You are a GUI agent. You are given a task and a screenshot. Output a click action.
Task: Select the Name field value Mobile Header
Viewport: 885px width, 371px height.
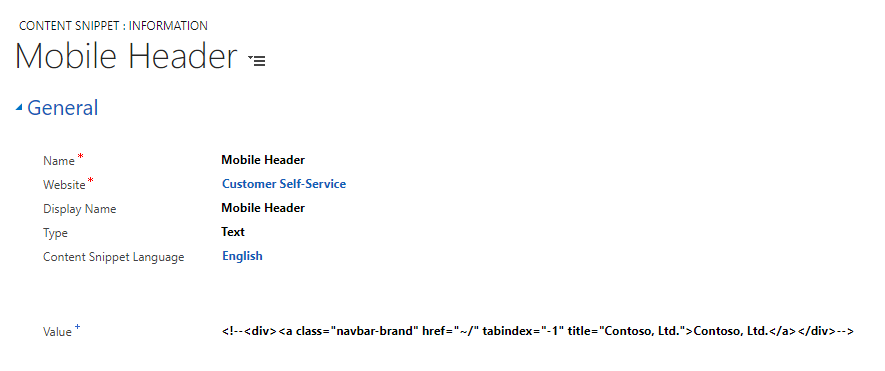click(263, 160)
